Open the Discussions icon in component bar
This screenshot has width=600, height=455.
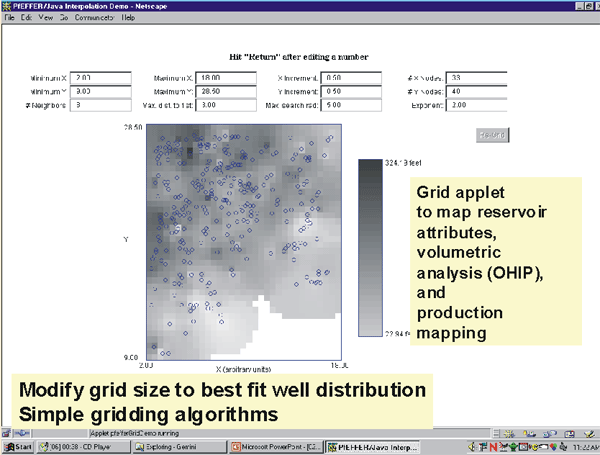pos(550,434)
